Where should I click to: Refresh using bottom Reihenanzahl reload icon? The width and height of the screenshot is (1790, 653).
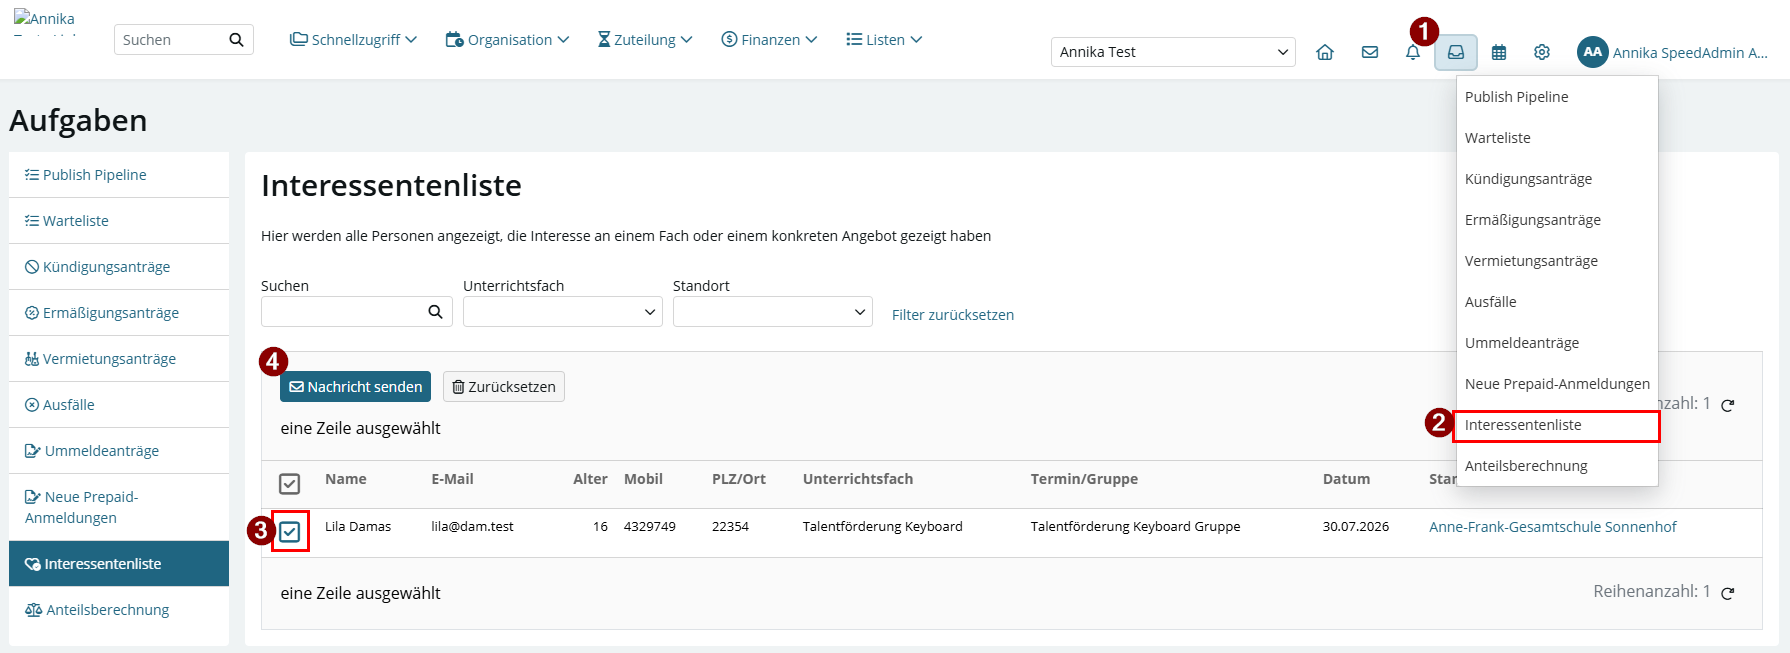[x=1727, y=593]
